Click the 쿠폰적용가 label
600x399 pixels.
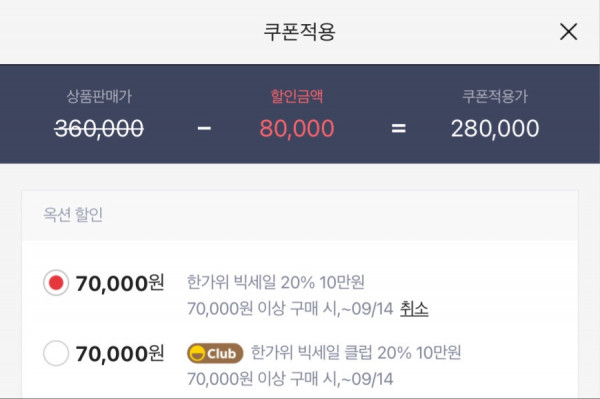pyautogui.click(x=495, y=96)
